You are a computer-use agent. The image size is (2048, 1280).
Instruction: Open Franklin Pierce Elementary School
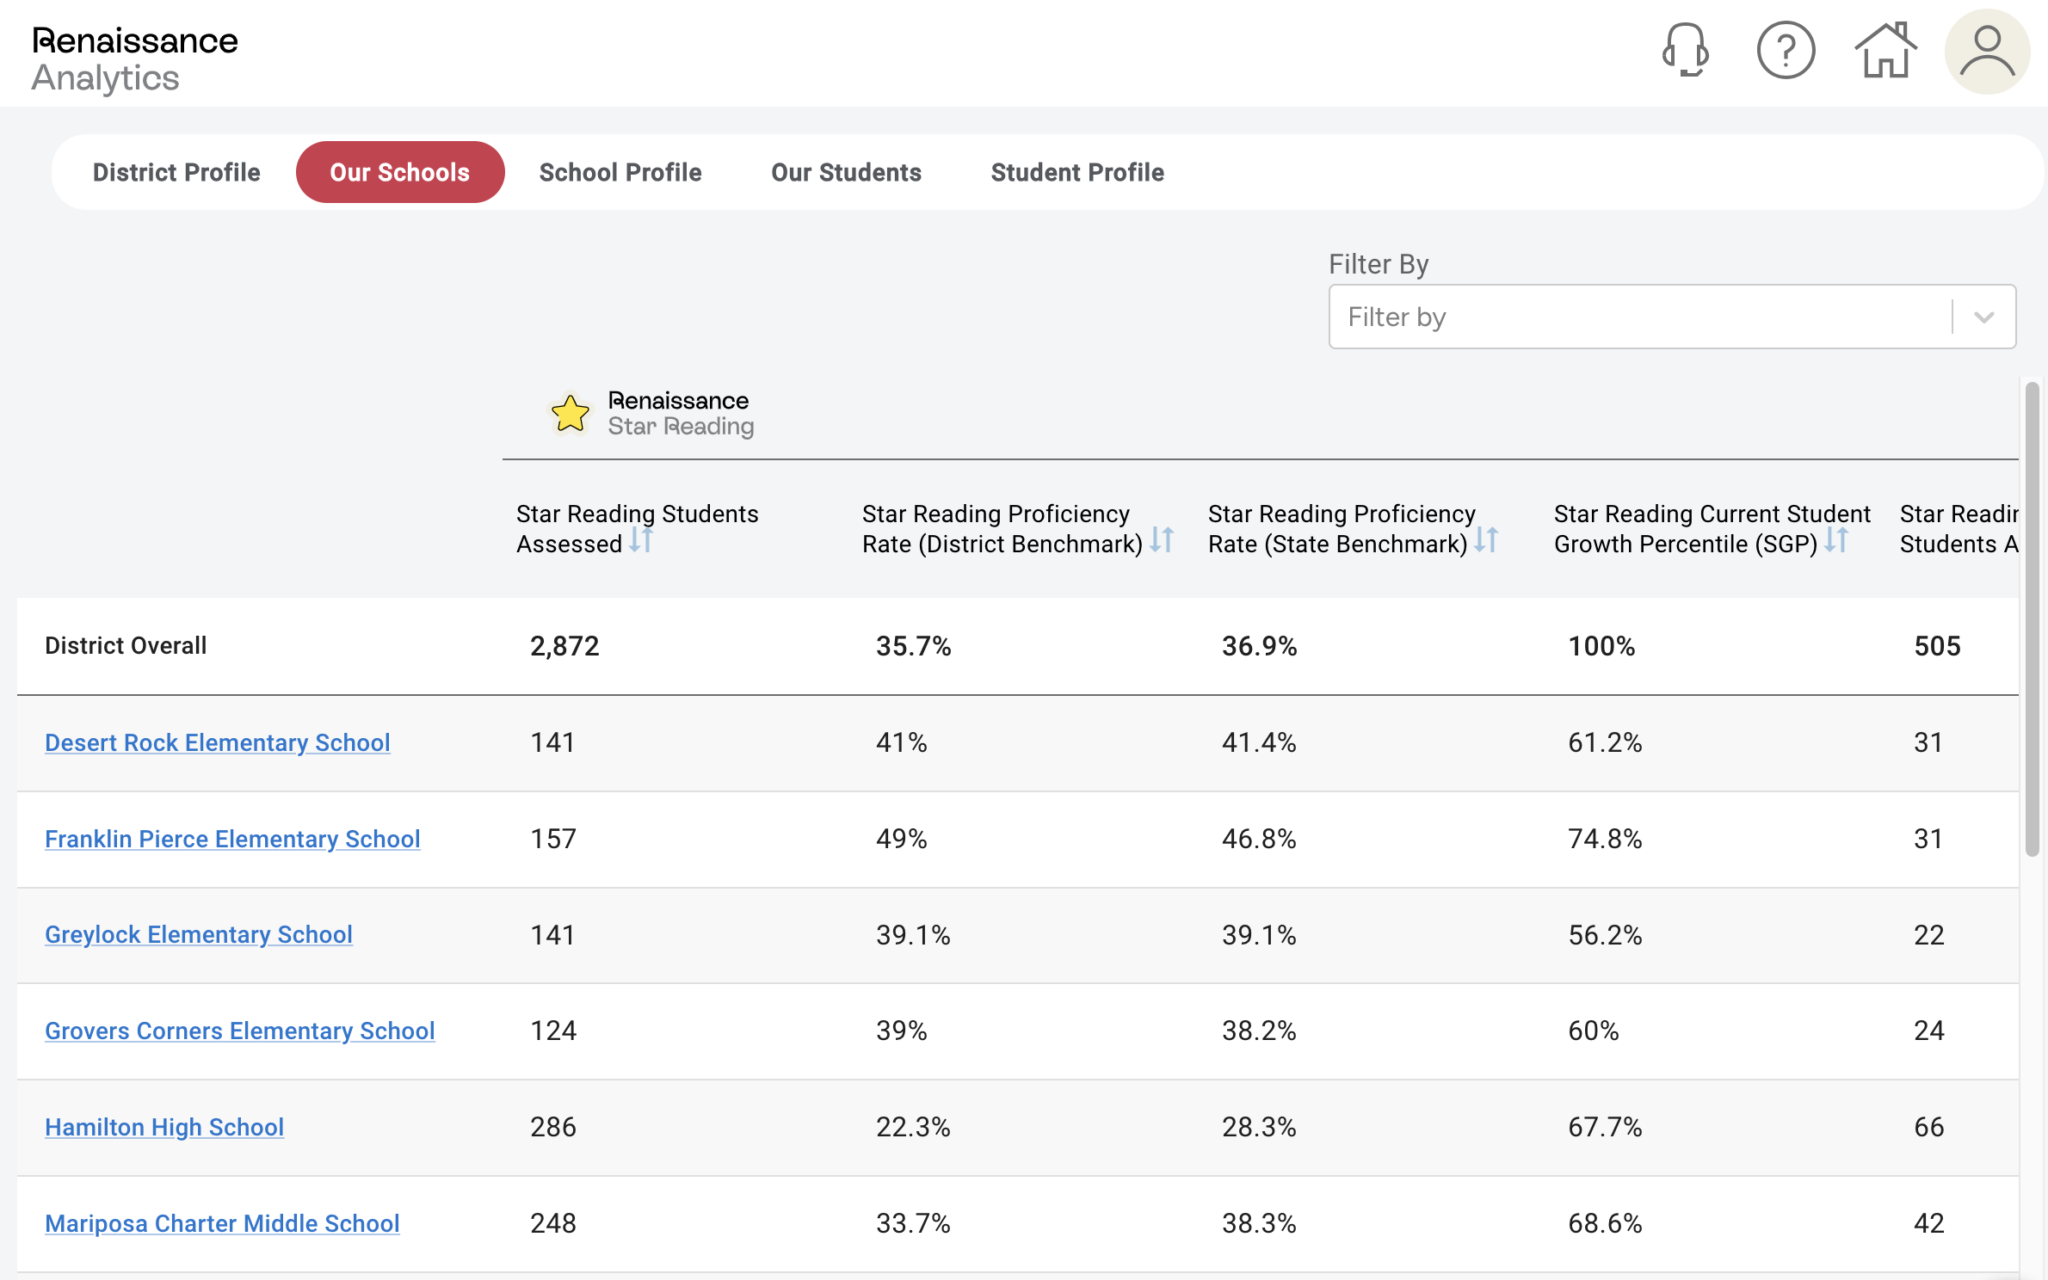232,839
